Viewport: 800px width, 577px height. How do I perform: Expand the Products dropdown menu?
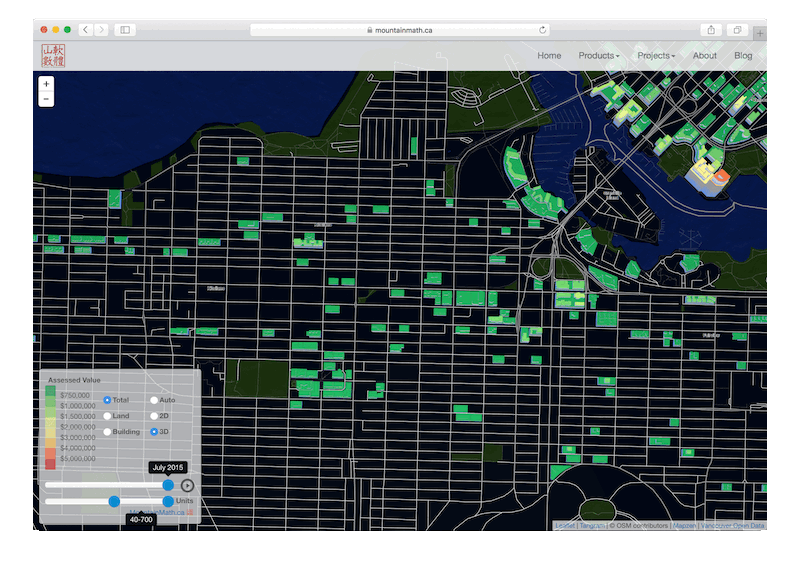(x=598, y=56)
